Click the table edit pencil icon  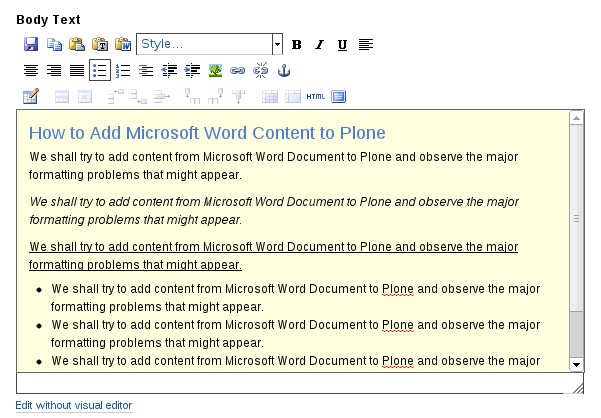pyautogui.click(x=31, y=96)
